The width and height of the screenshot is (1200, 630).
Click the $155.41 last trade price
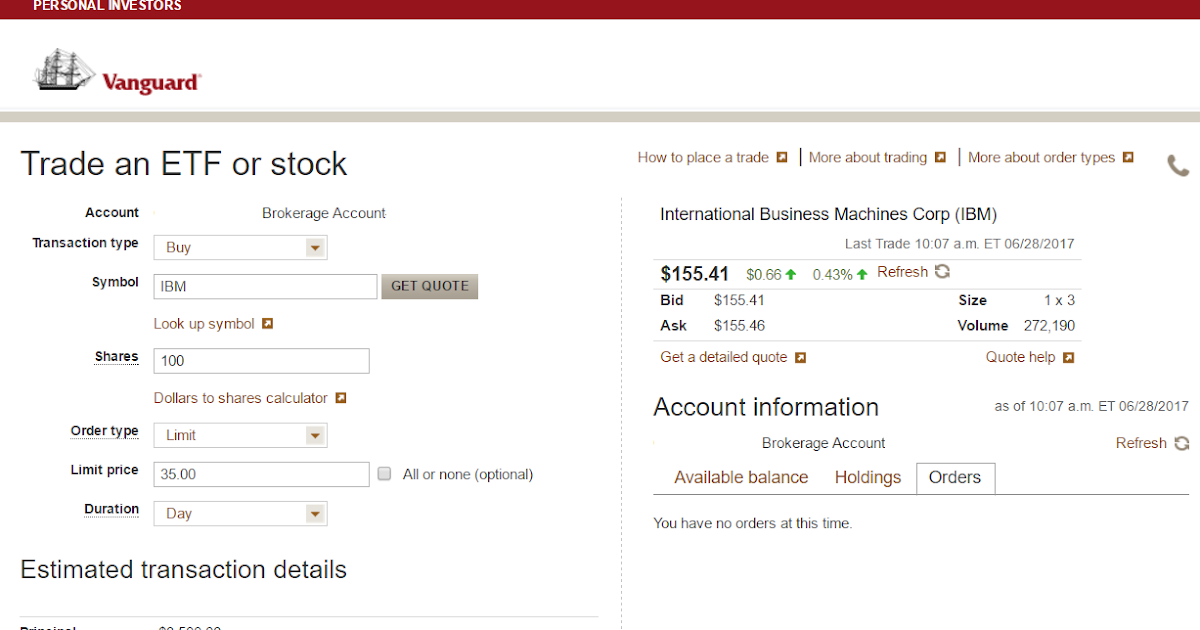coord(696,273)
